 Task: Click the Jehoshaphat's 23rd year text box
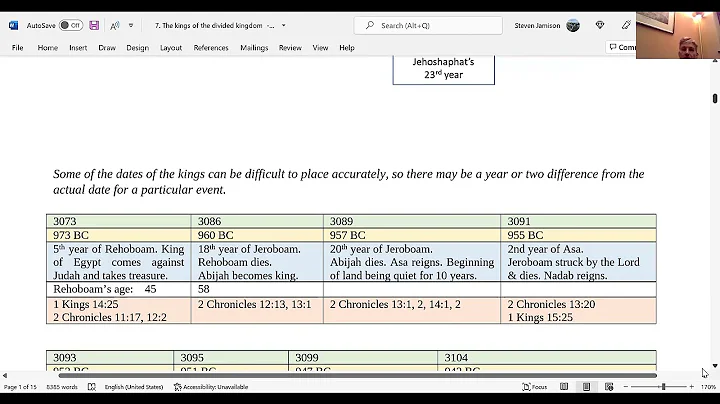pyautogui.click(x=444, y=68)
